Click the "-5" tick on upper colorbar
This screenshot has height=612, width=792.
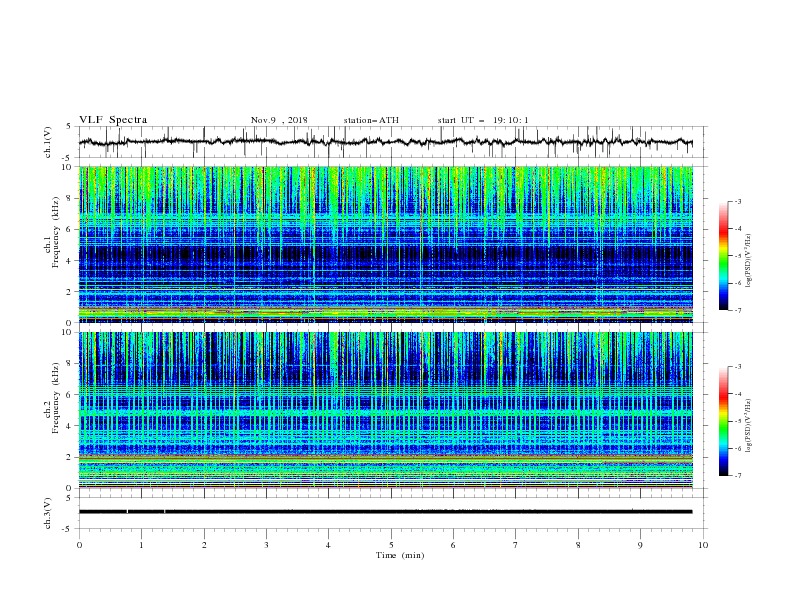pyautogui.click(x=737, y=256)
